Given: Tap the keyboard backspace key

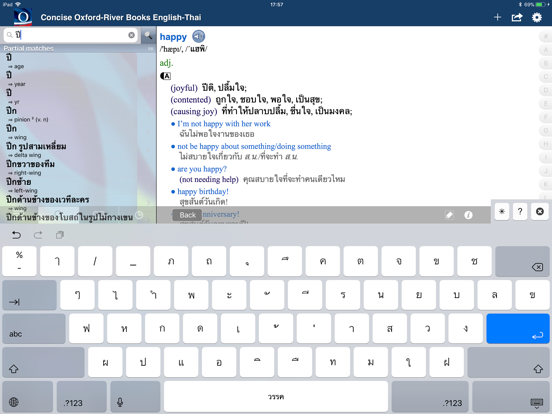Looking at the screenshot, I should (522, 261).
